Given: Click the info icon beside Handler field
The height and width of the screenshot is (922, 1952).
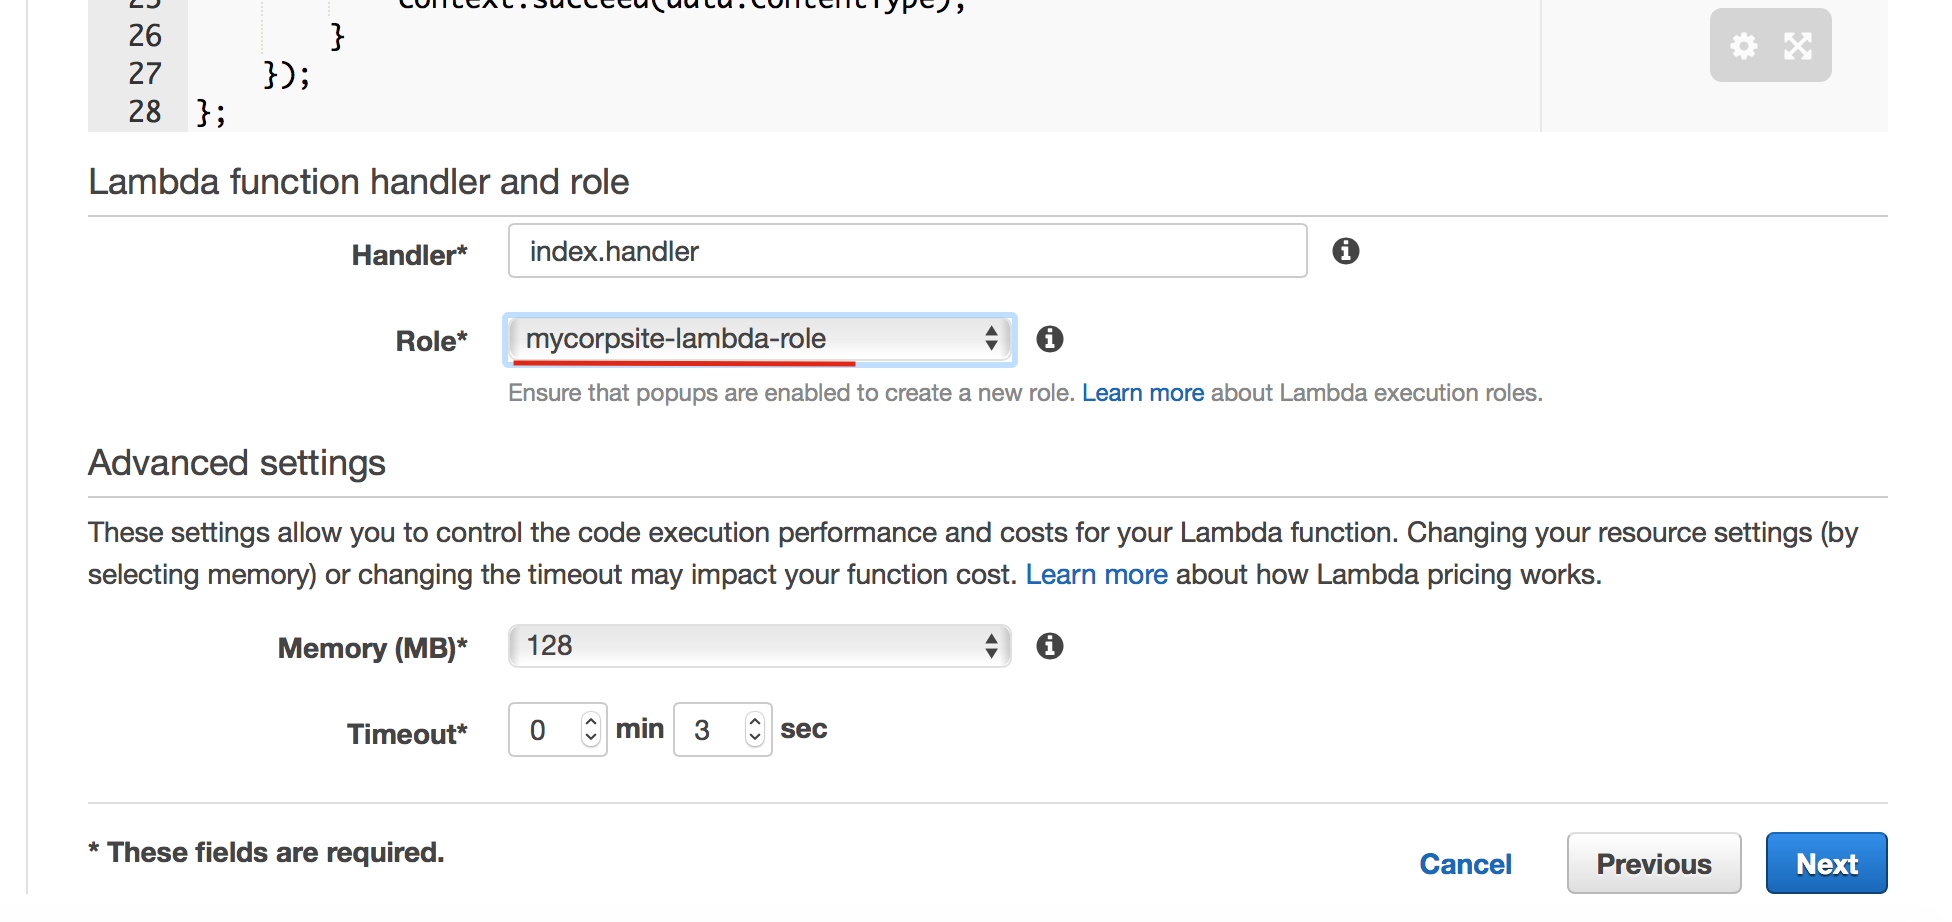Looking at the screenshot, I should (x=1346, y=251).
